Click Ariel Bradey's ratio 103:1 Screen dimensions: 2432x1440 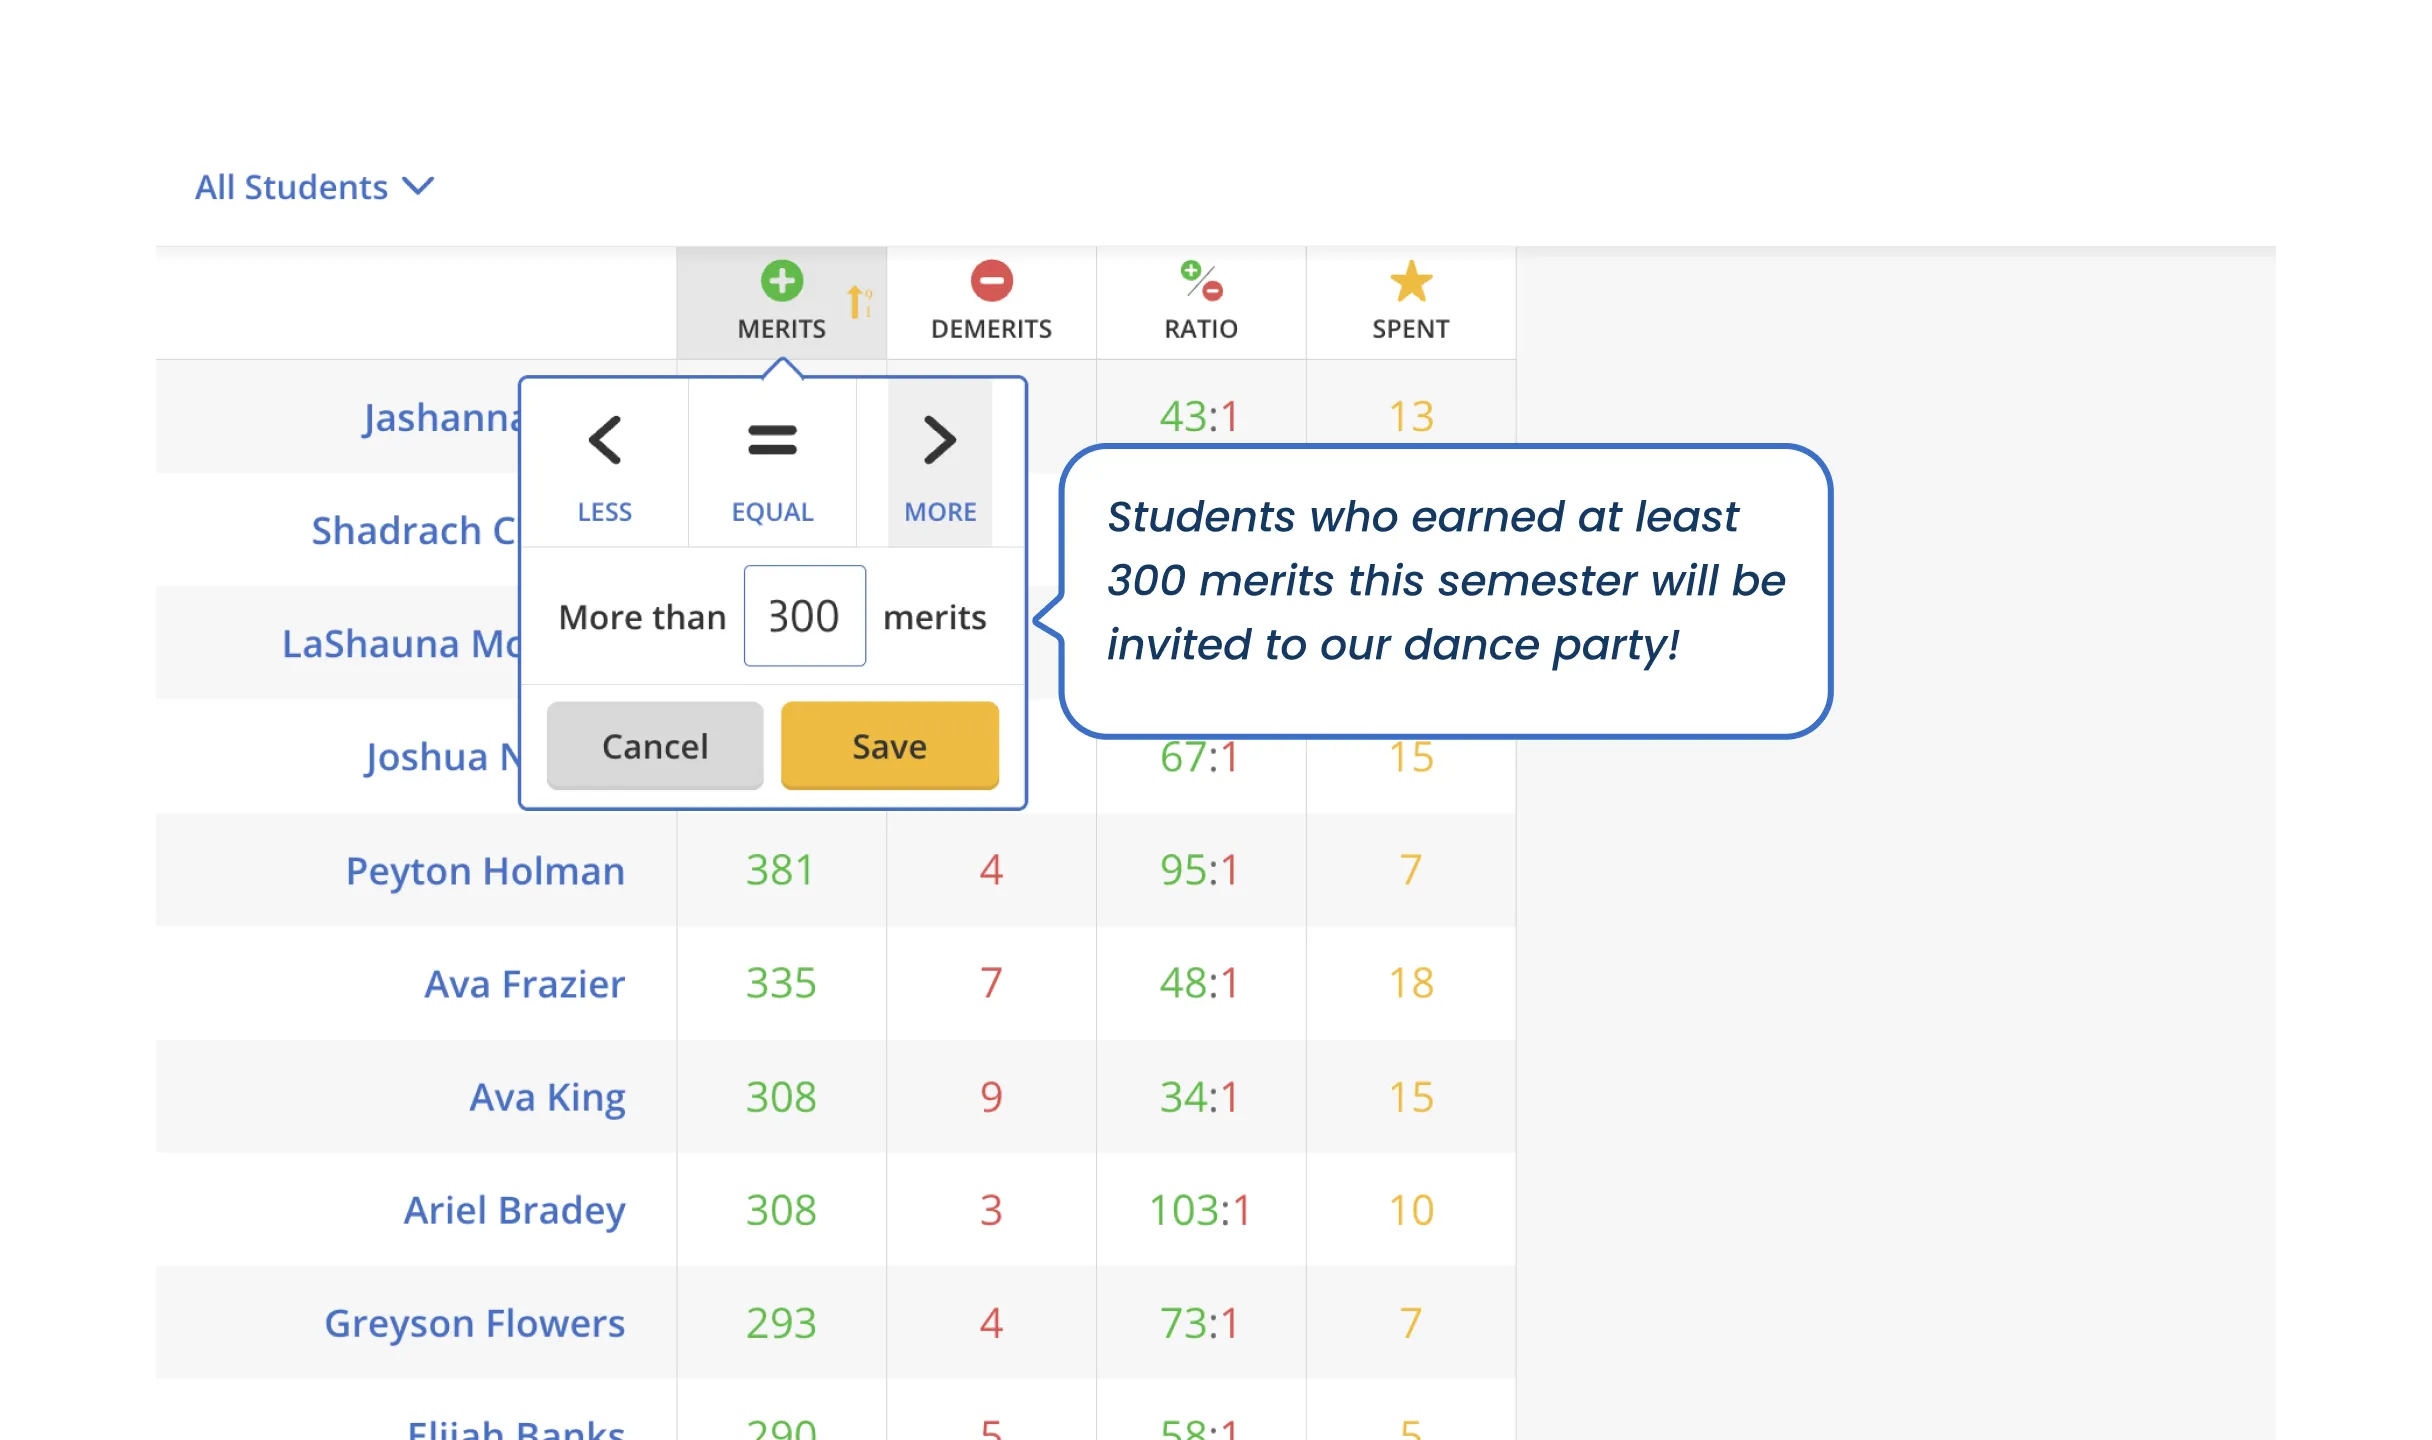click(x=1200, y=1210)
